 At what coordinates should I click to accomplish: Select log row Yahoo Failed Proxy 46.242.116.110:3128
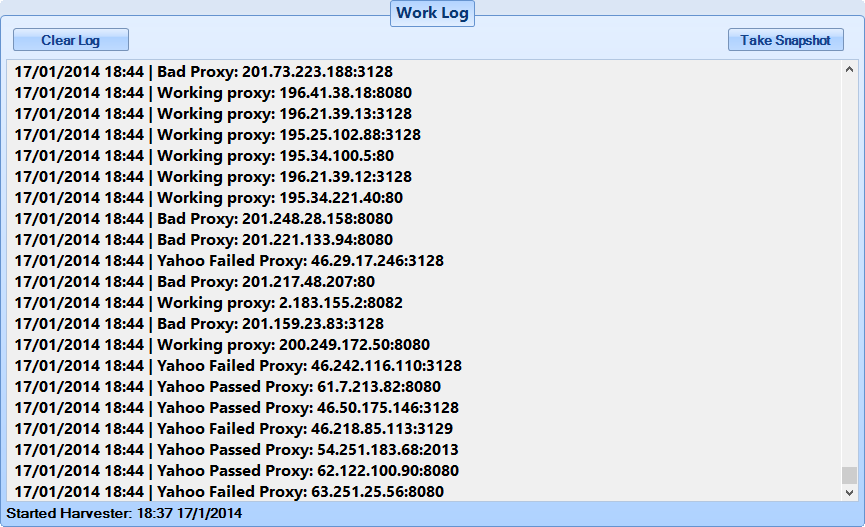pos(238,365)
